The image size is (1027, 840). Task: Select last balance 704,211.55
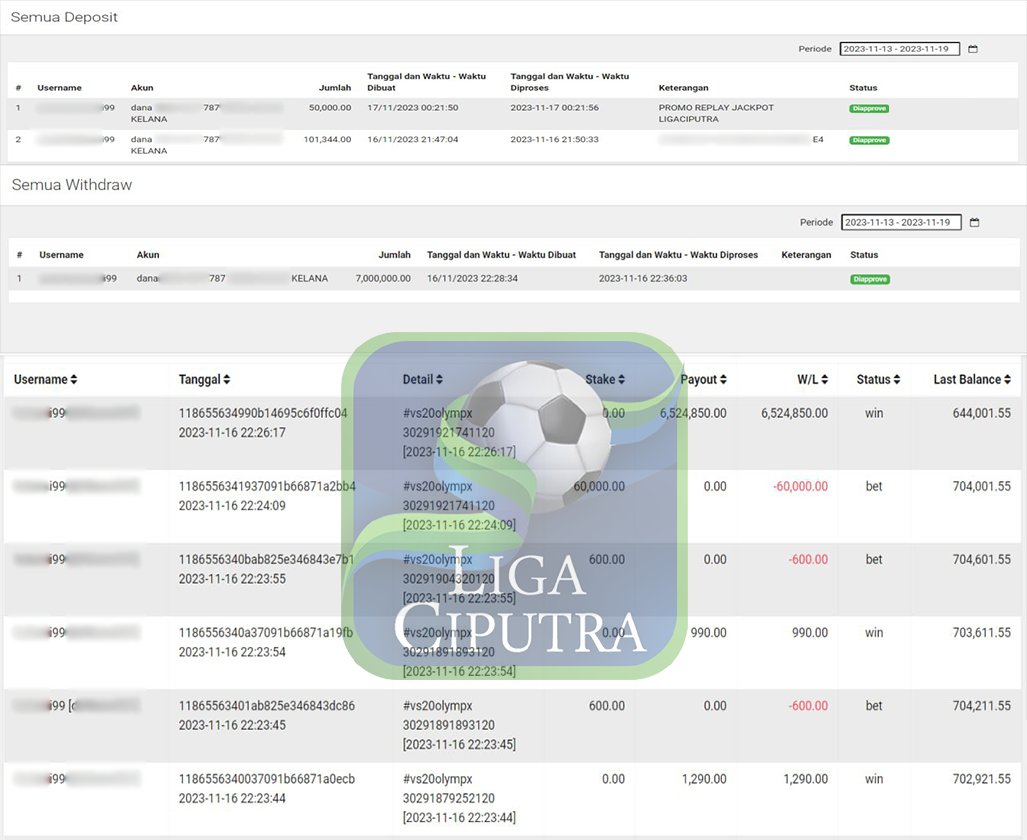tap(981, 706)
